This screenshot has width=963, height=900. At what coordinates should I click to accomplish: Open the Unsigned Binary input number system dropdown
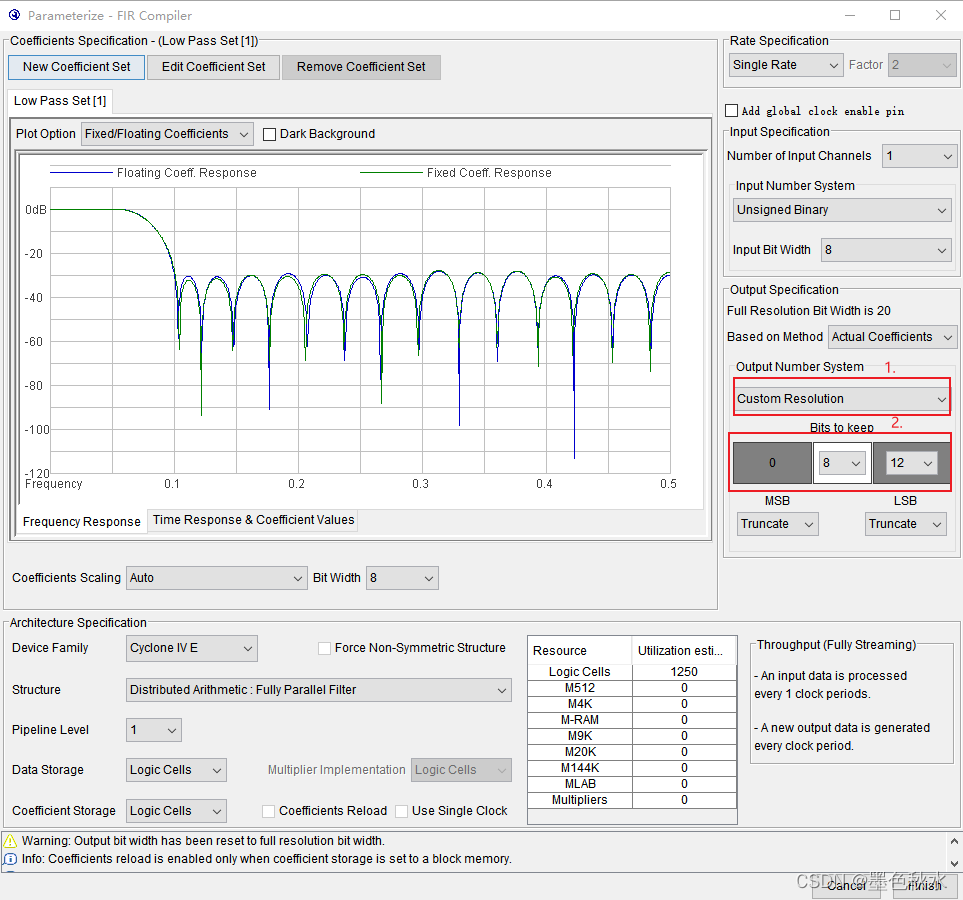point(842,210)
